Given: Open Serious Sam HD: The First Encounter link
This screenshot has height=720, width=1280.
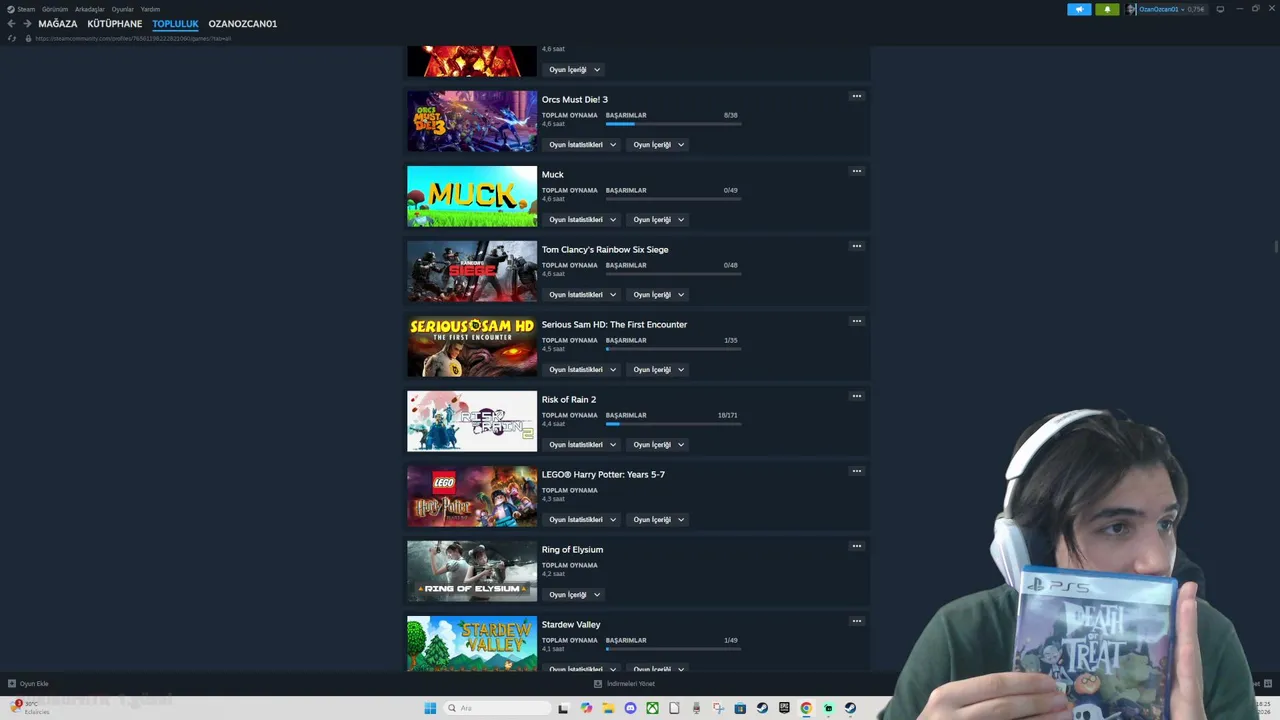Looking at the screenshot, I should point(614,325).
